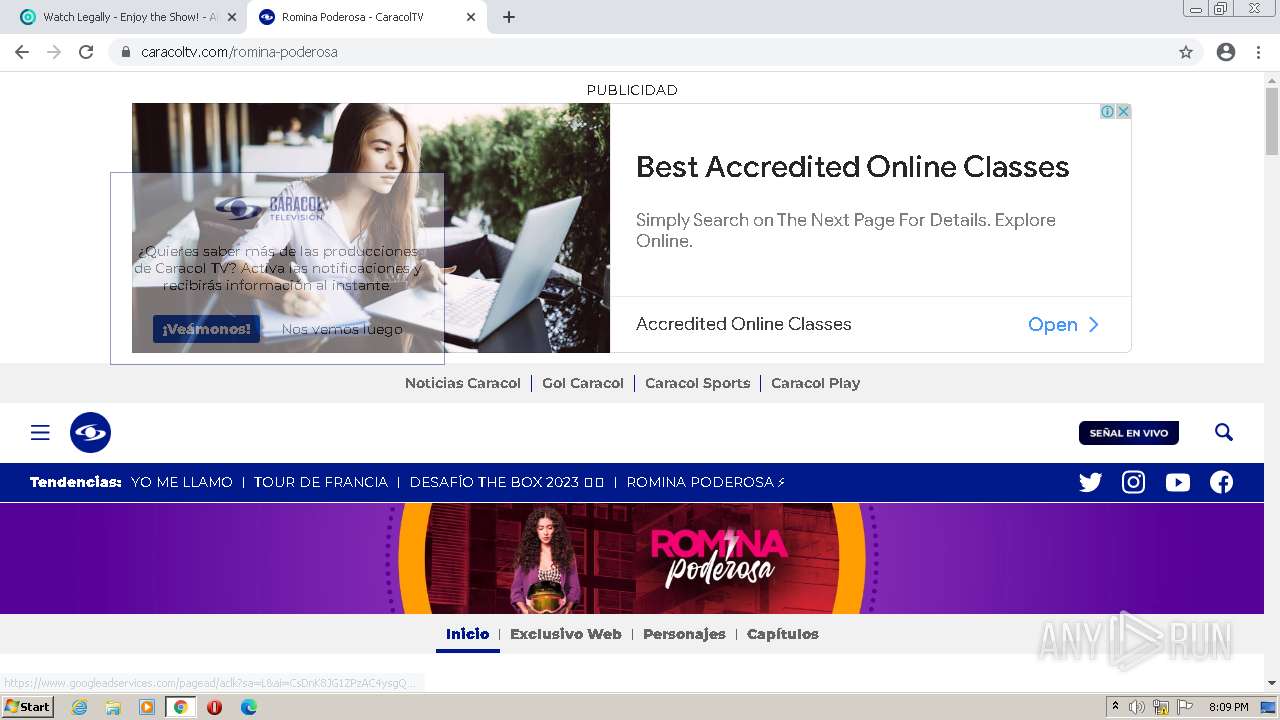Open Caracol Play link
The height and width of the screenshot is (720, 1280).
click(x=815, y=383)
